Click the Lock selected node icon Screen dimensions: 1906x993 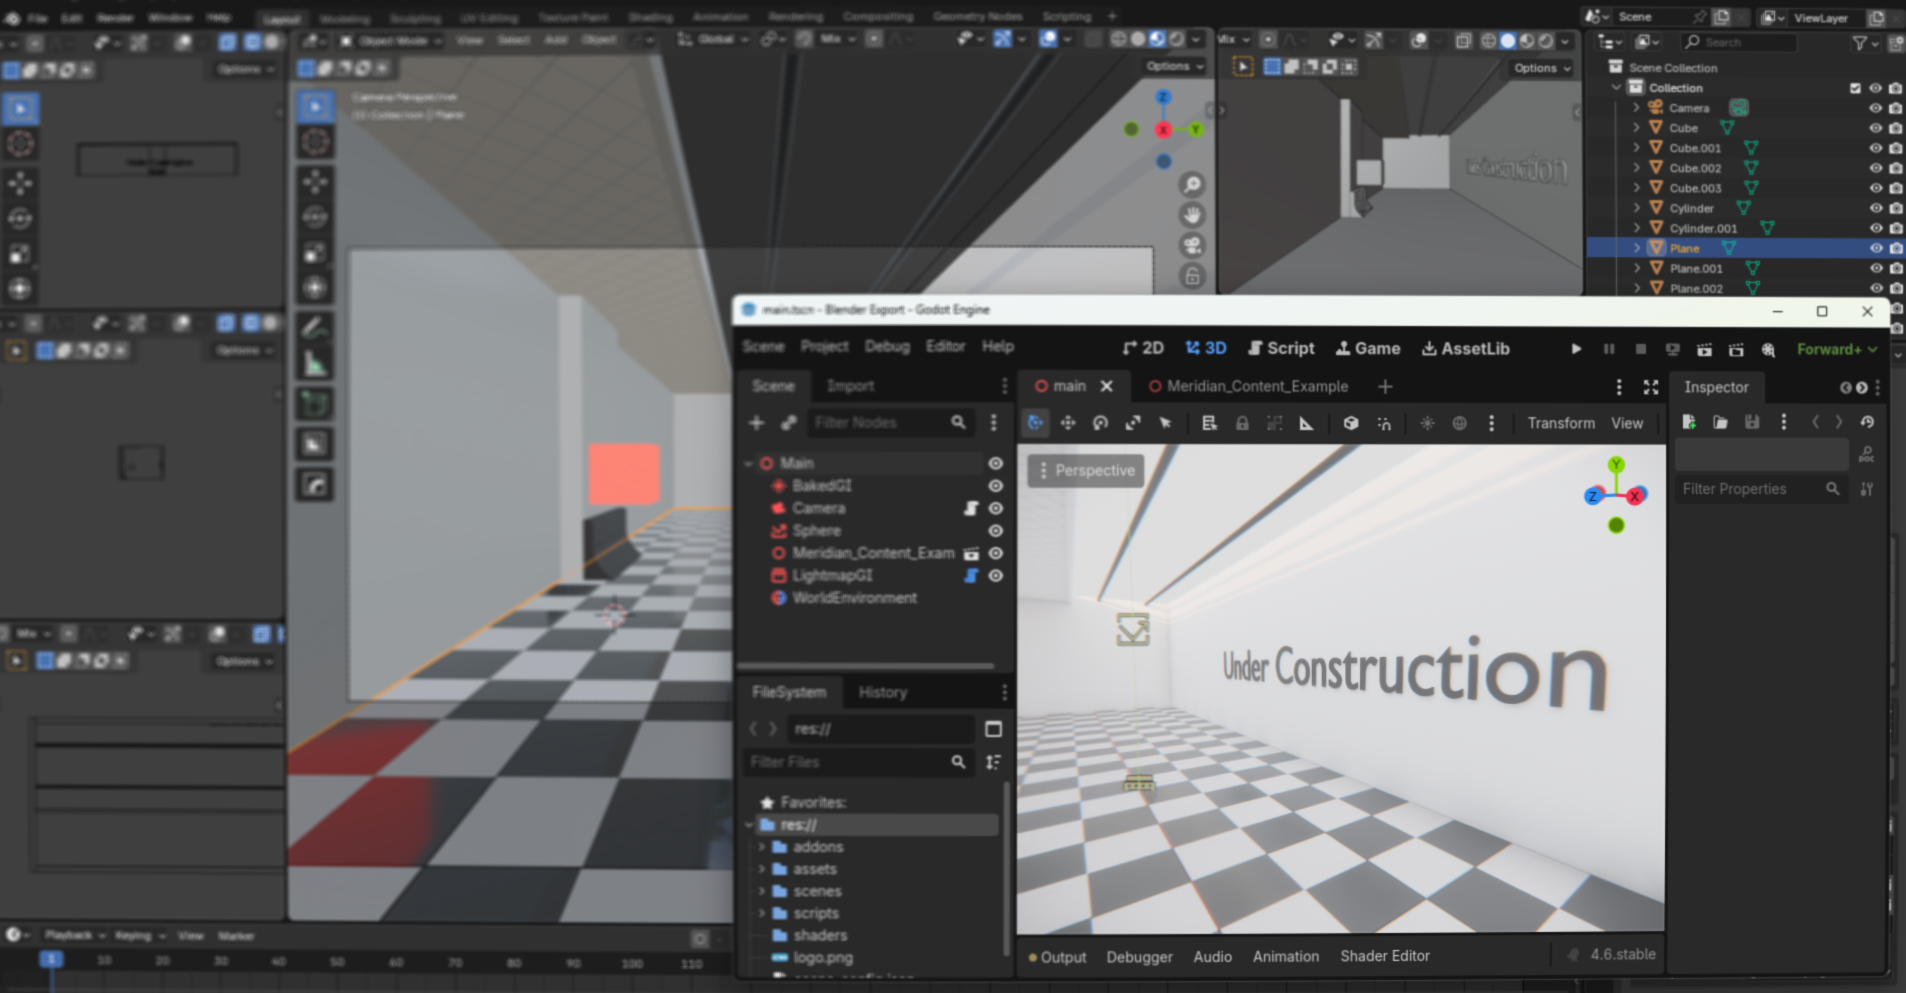tap(1242, 423)
